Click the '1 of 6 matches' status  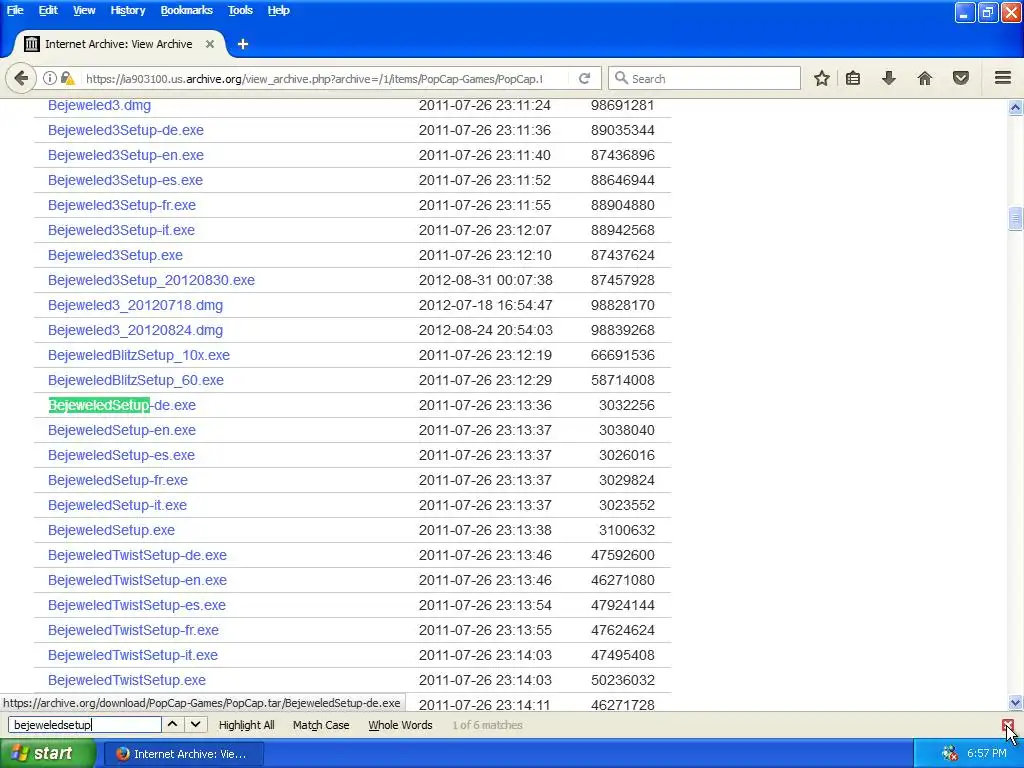click(x=487, y=725)
